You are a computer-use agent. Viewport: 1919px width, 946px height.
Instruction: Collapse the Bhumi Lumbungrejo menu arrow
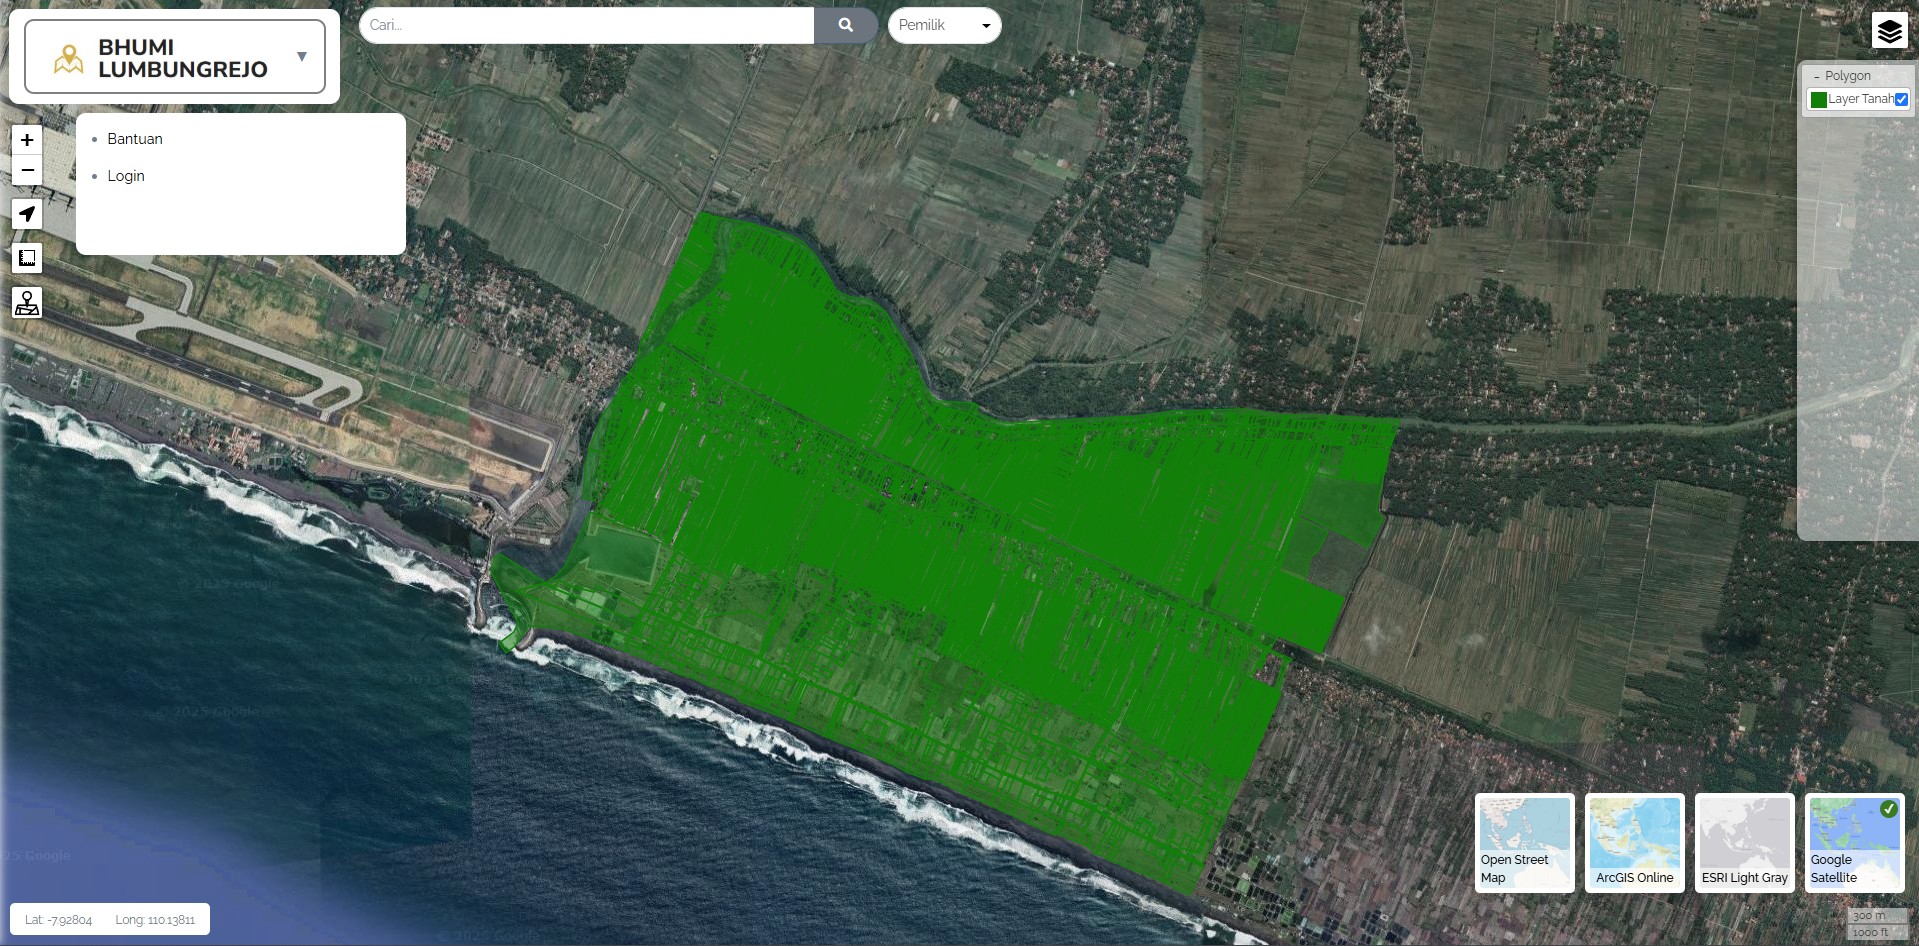click(302, 57)
